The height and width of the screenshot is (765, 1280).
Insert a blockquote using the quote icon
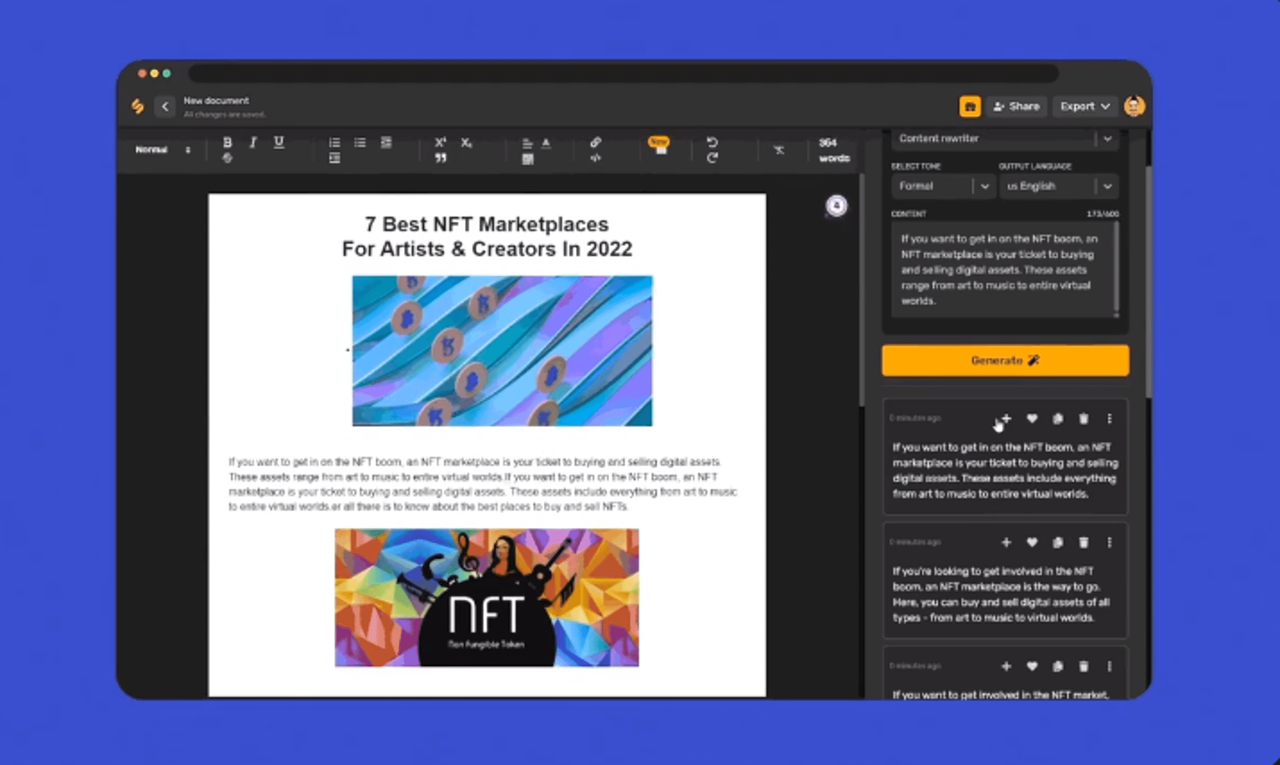click(440, 158)
